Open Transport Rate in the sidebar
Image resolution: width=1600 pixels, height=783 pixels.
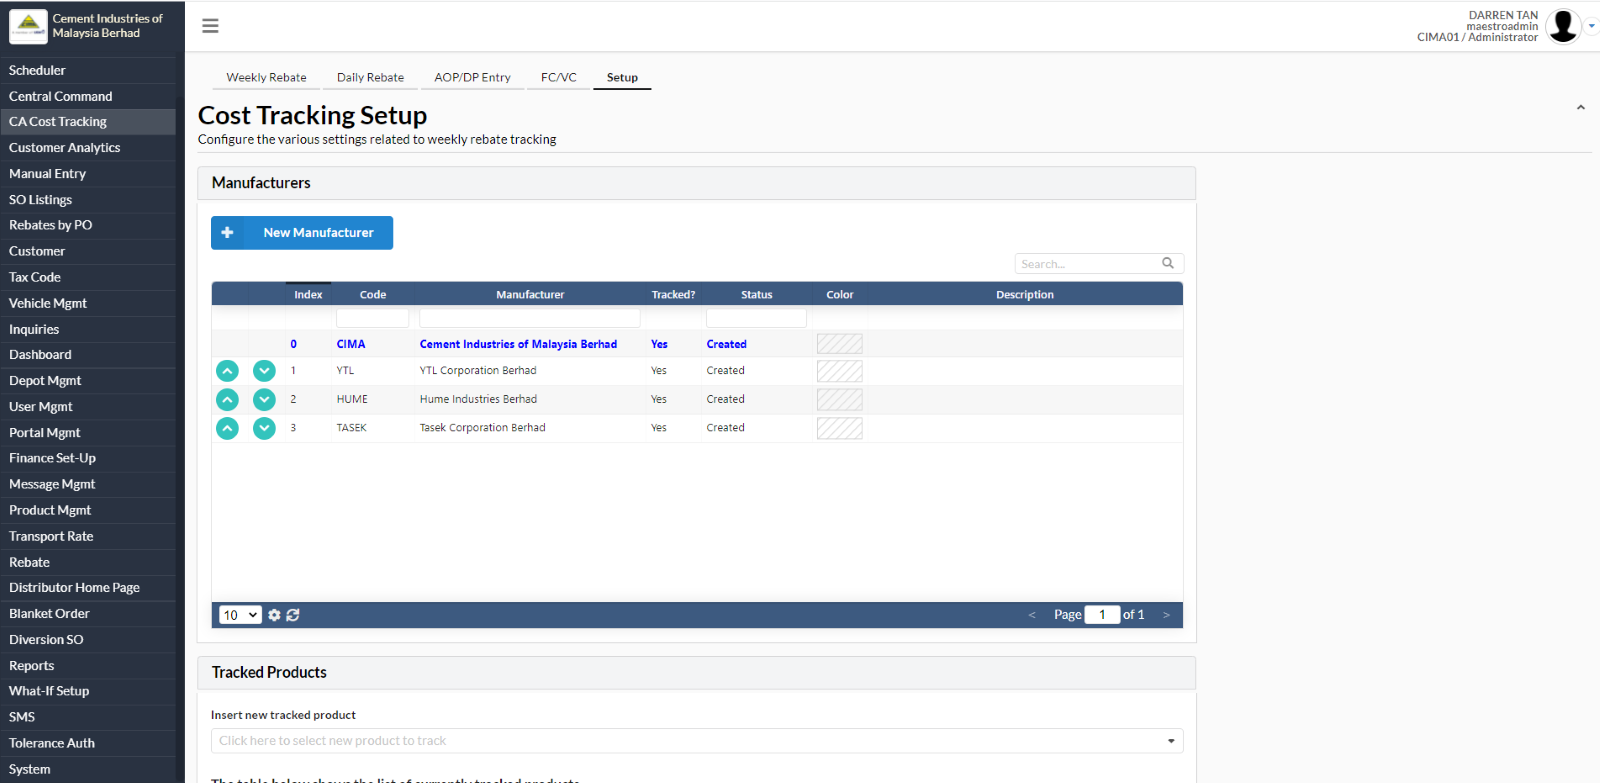tap(88, 536)
